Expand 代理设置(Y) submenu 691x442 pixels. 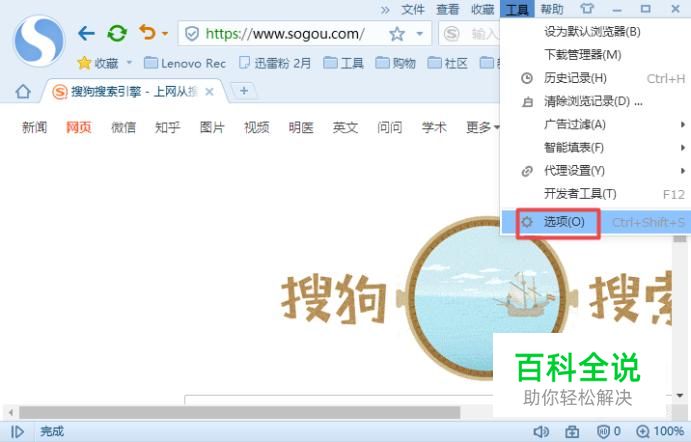(x=595, y=171)
